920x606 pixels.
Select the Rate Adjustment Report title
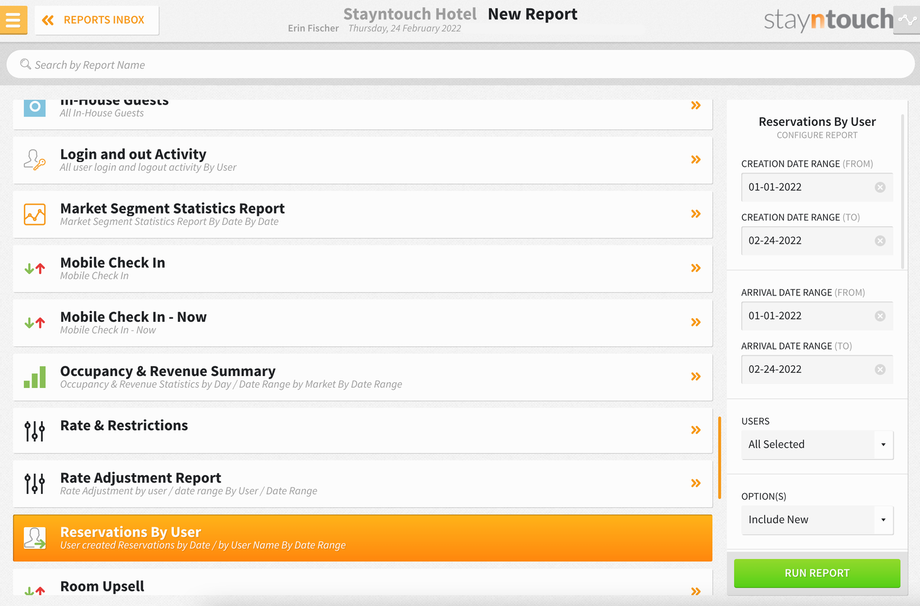coord(140,478)
